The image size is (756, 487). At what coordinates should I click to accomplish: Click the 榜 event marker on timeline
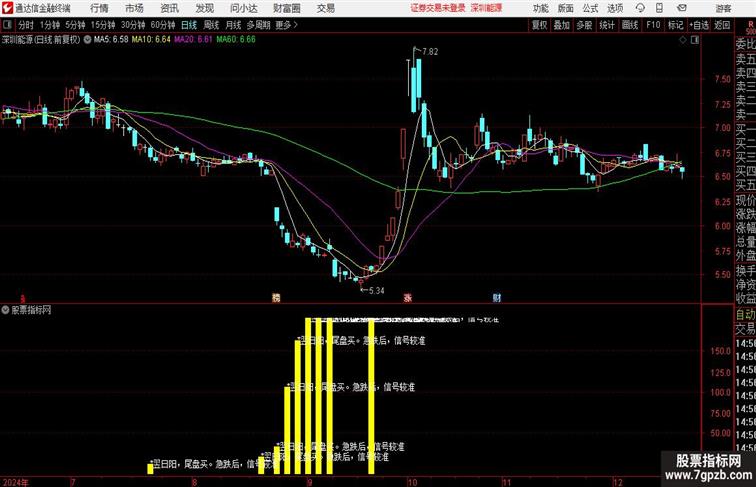pyautogui.click(x=276, y=298)
